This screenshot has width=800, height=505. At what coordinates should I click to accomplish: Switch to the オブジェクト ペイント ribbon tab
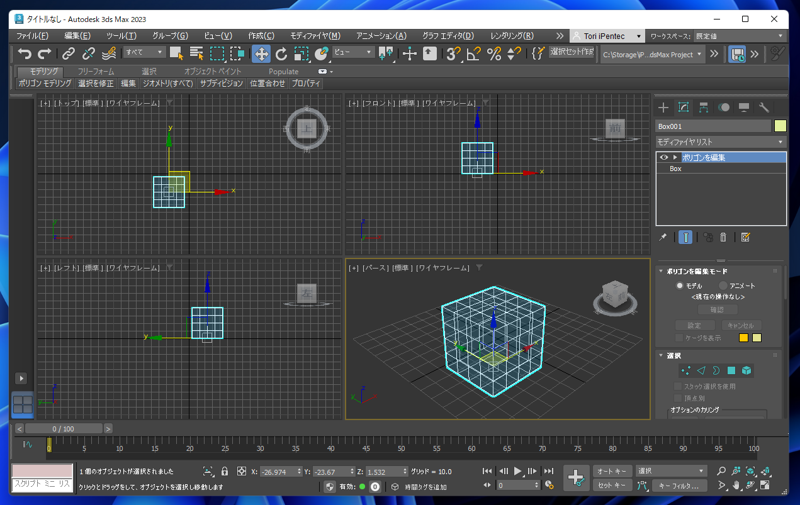212,71
